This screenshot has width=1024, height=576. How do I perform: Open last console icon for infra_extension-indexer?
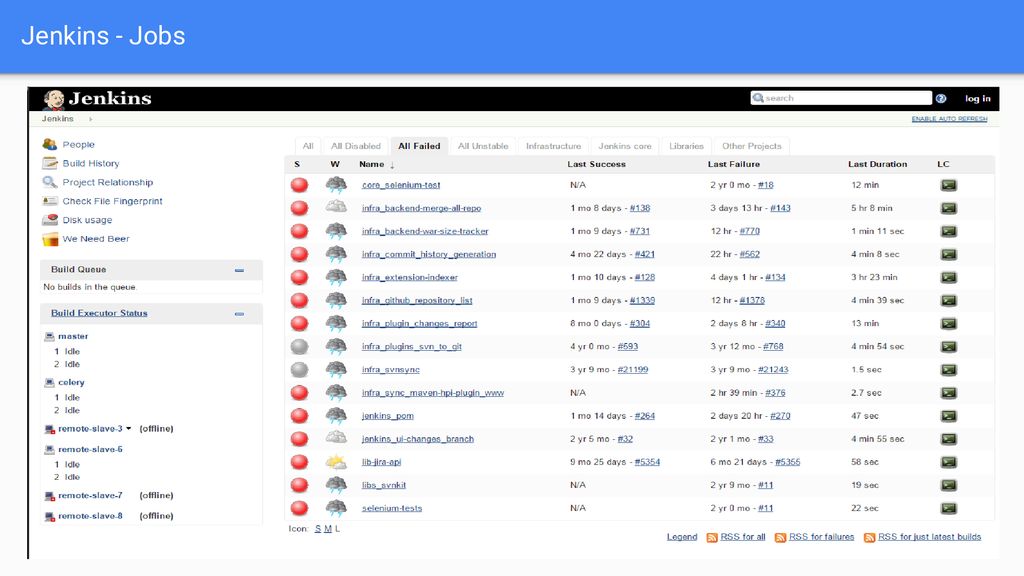[948, 278]
